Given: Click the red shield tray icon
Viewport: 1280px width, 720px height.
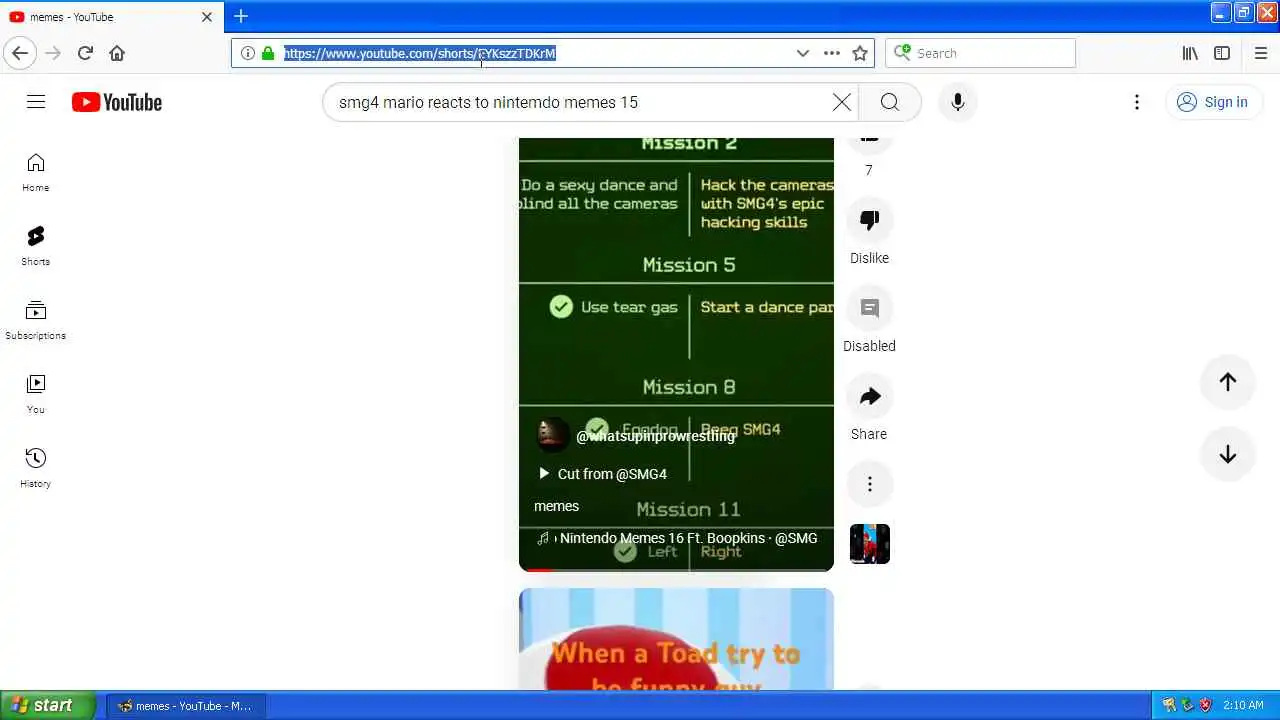Looking at the screenshot, I should coord(1205,705).
